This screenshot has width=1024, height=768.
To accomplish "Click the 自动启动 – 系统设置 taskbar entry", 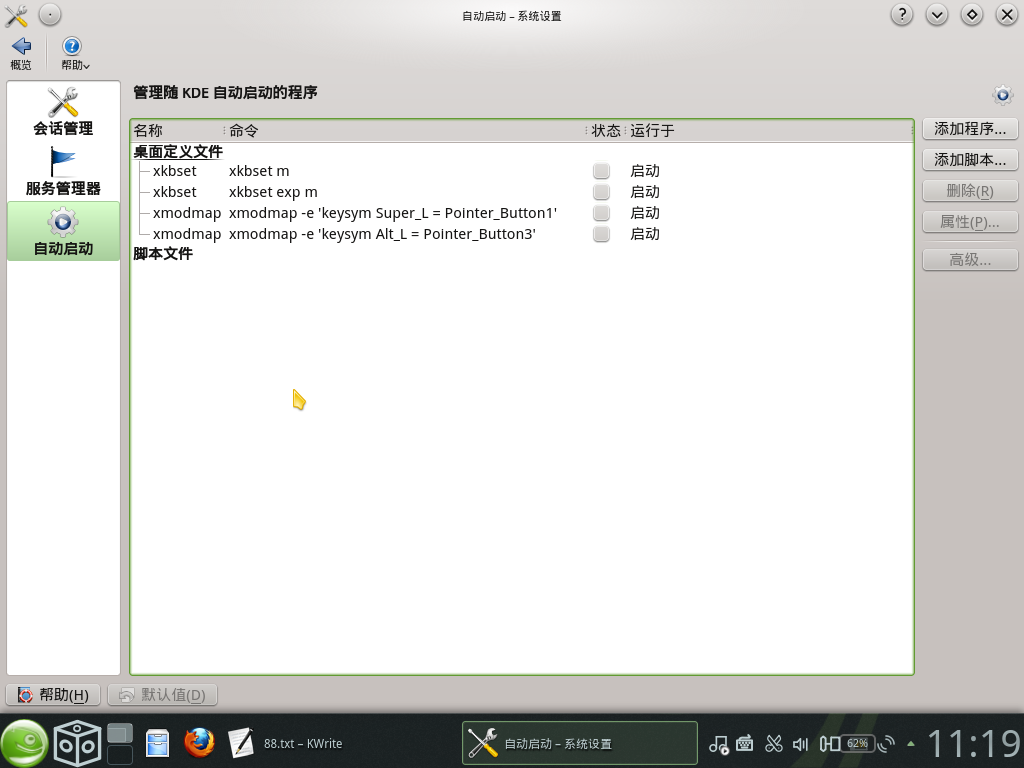I will coord(579,743).
